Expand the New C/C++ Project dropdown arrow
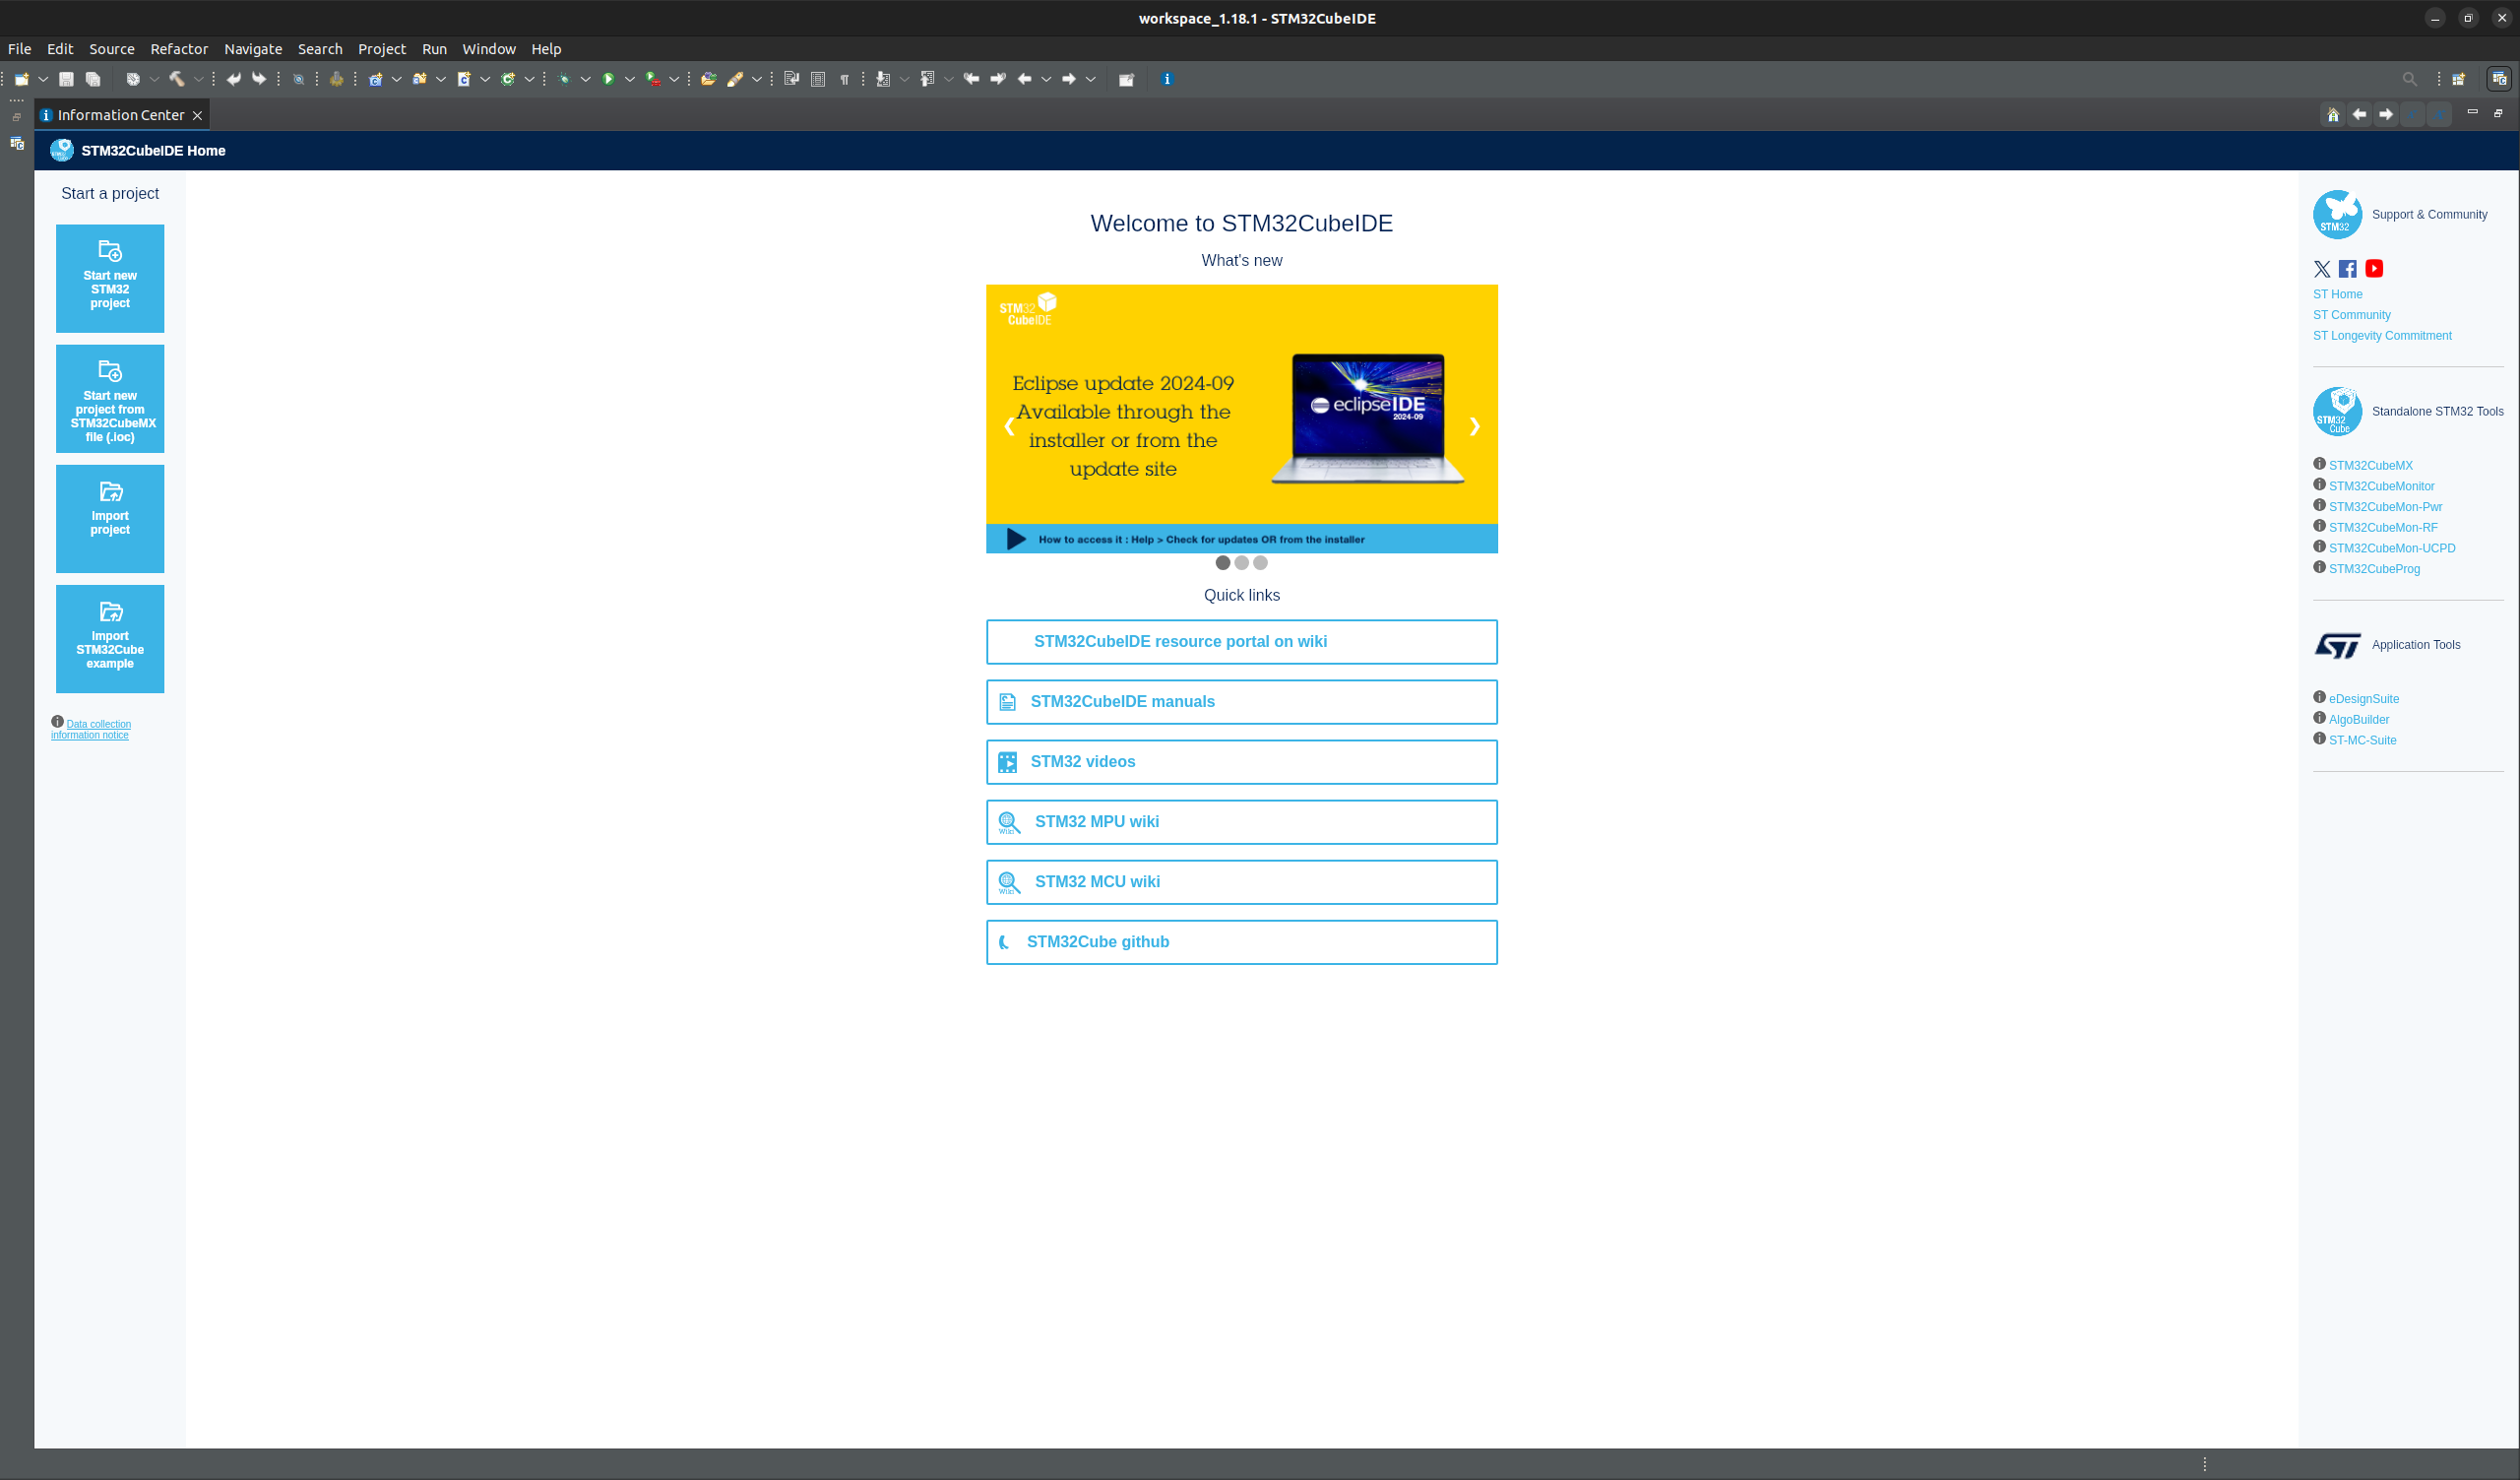 click(x=397, y=79)
